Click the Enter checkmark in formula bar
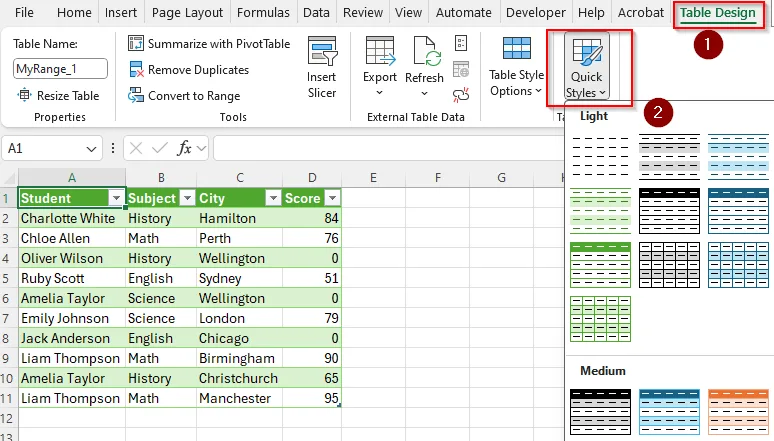Image resolution: width=774 pixels, height=441 pixels. pyautogui.click(x=159, y=148)
